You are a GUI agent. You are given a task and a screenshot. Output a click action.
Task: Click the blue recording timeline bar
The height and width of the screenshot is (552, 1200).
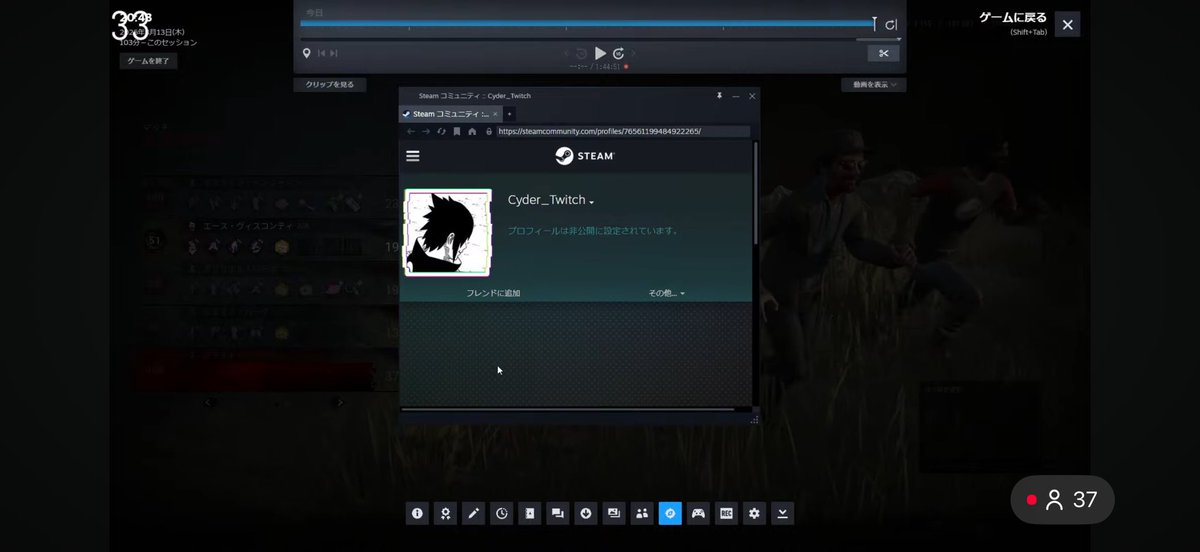(587, 23)
